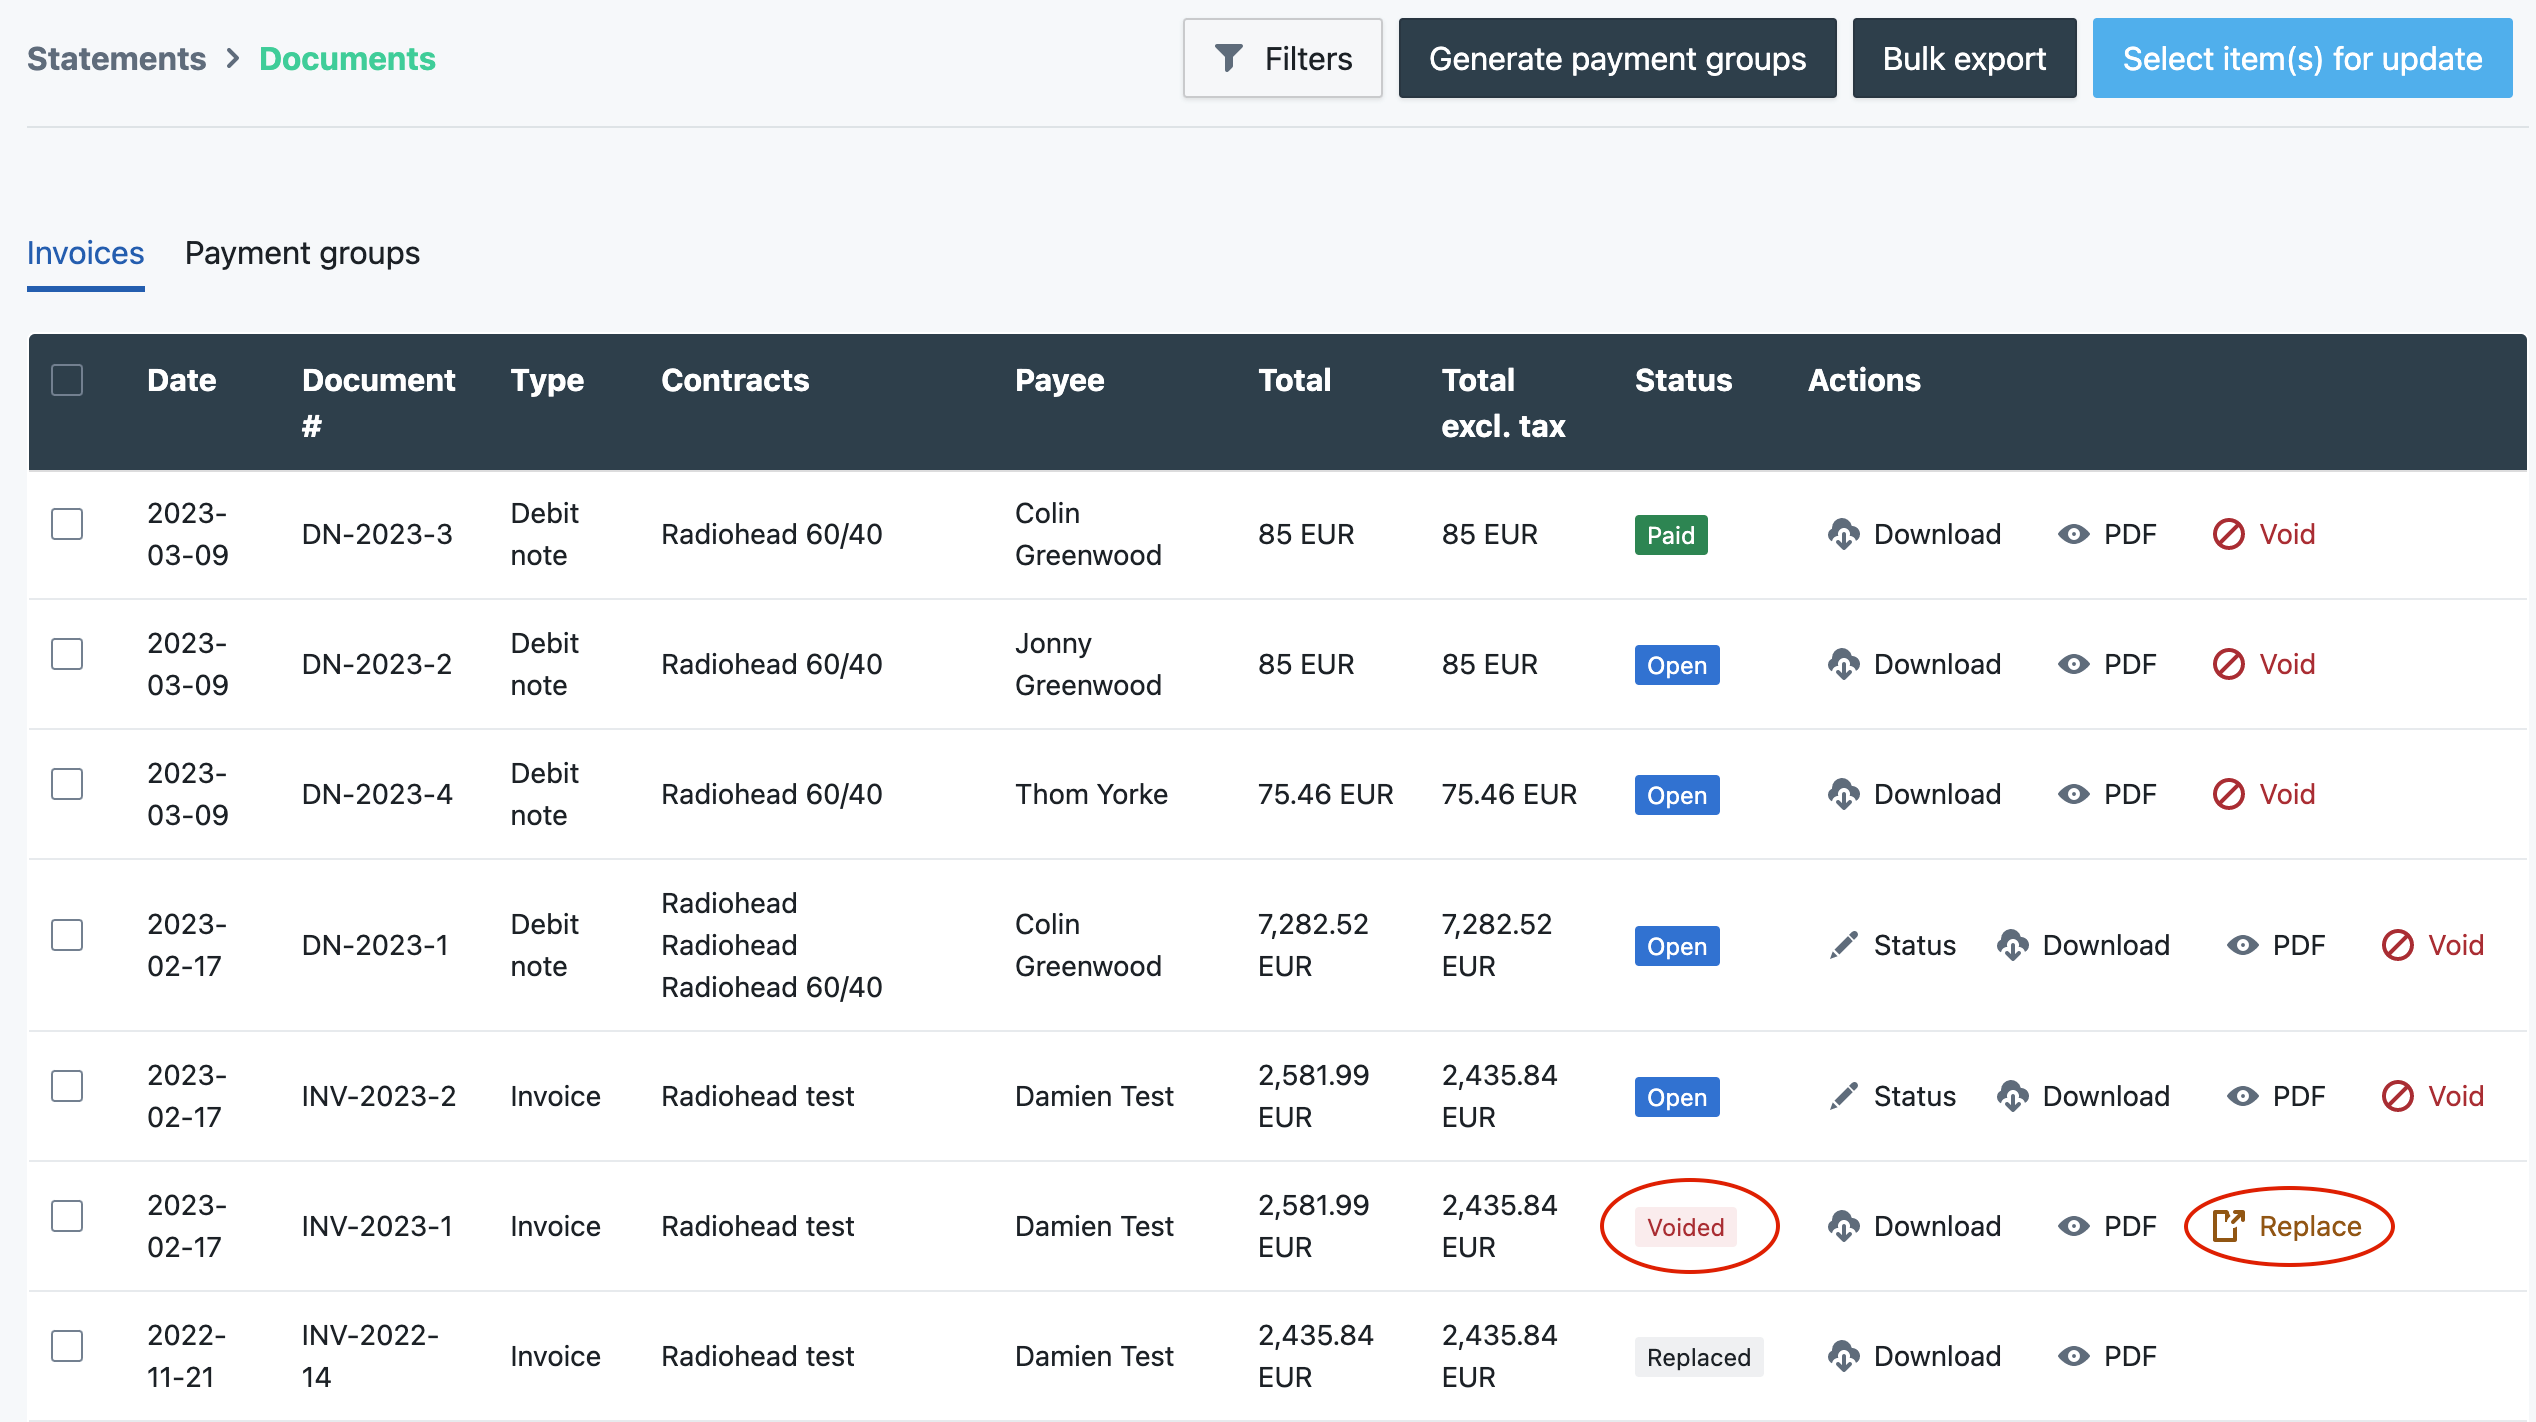
Task: Click the Replaced status badge
Action: tap(1699, 1357)
